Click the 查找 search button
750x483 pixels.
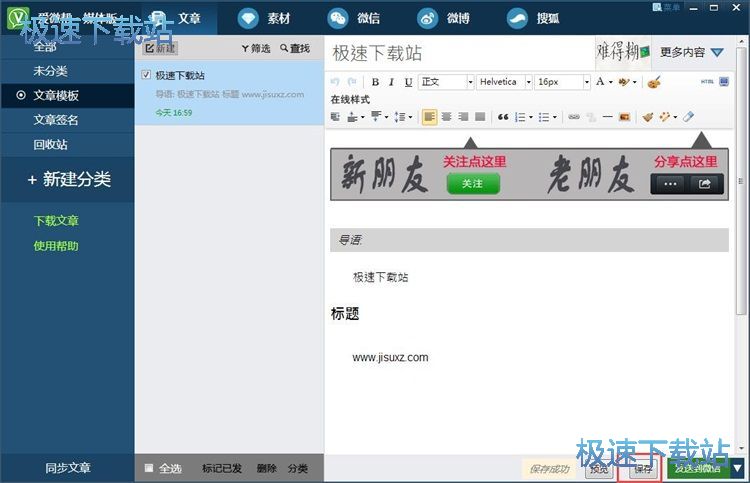pyautogui.click(x=295, y=48)
